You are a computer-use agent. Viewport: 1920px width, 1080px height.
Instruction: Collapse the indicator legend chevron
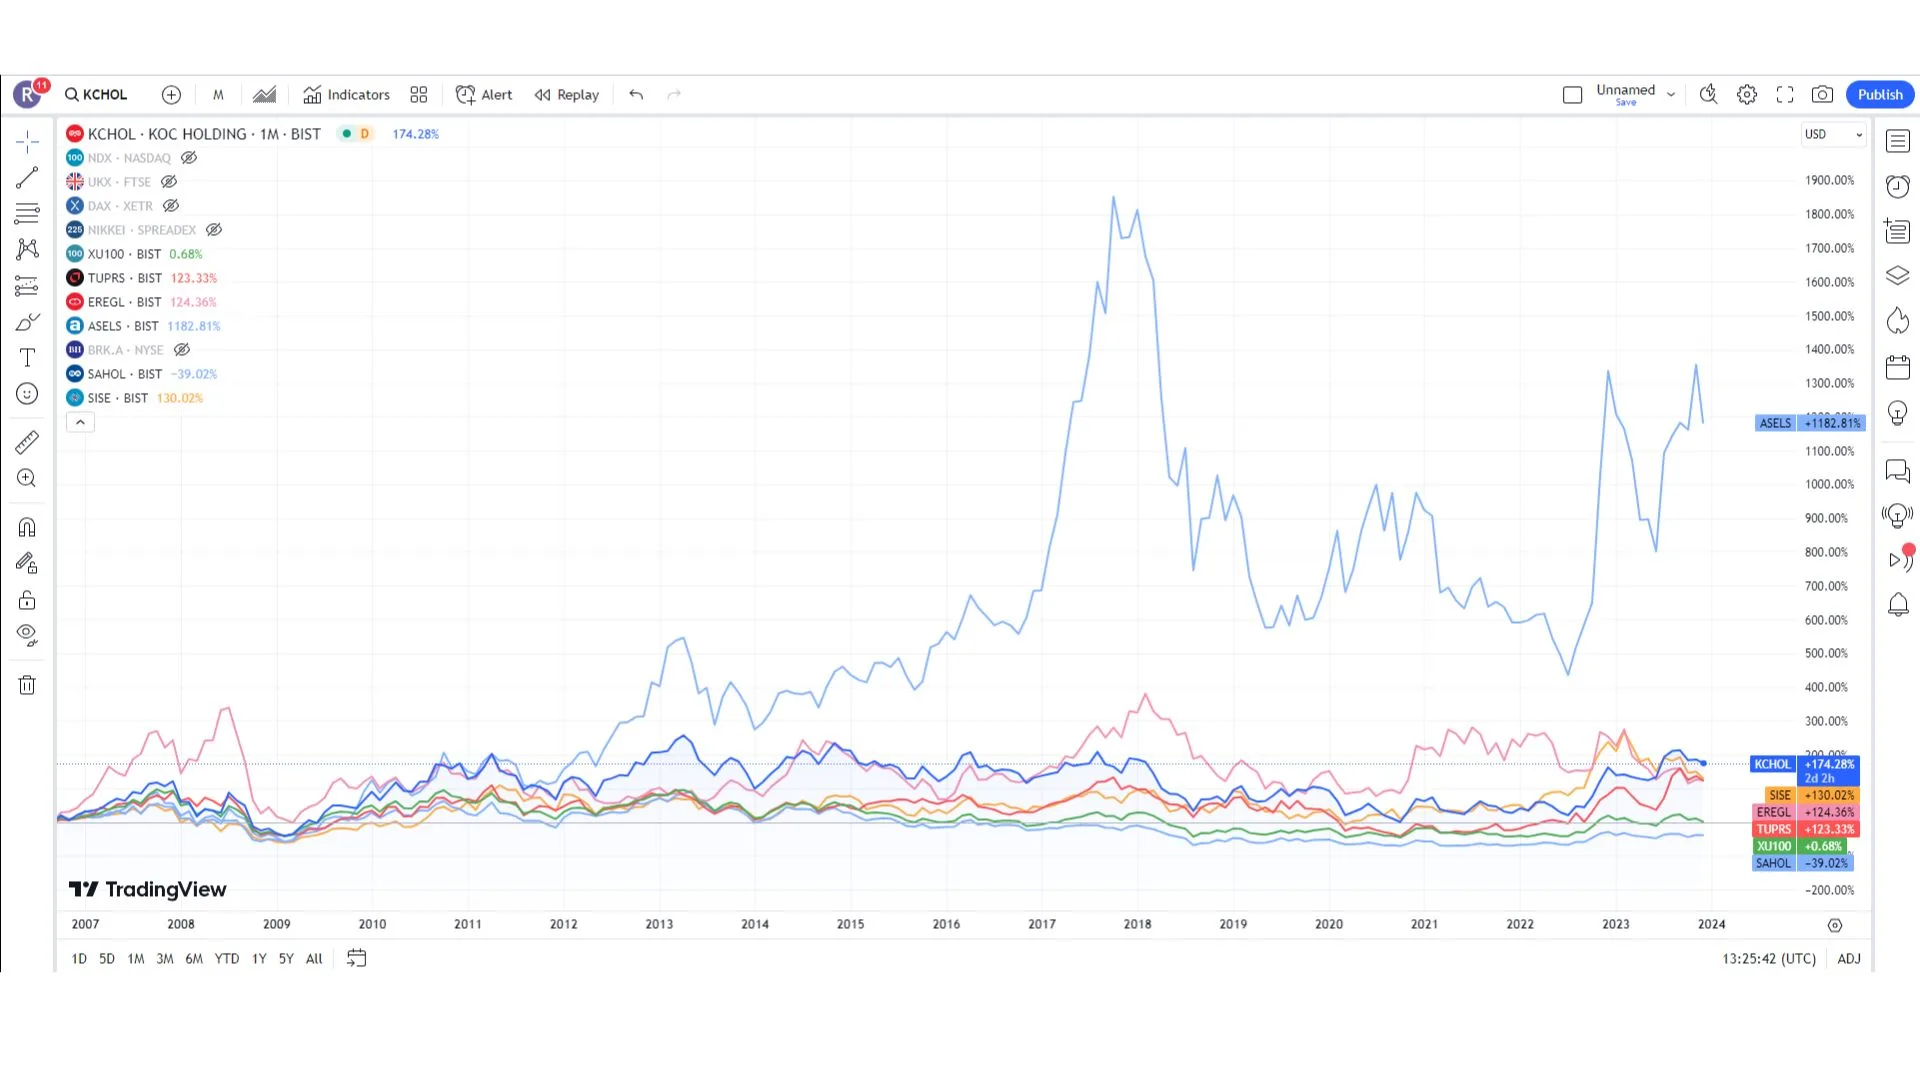click(x=80, y=422)
